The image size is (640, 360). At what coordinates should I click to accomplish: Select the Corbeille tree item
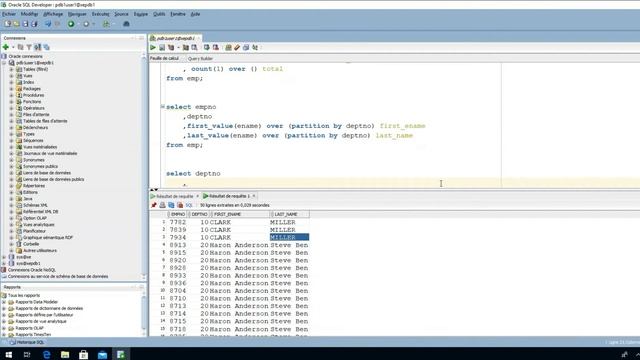31,244
